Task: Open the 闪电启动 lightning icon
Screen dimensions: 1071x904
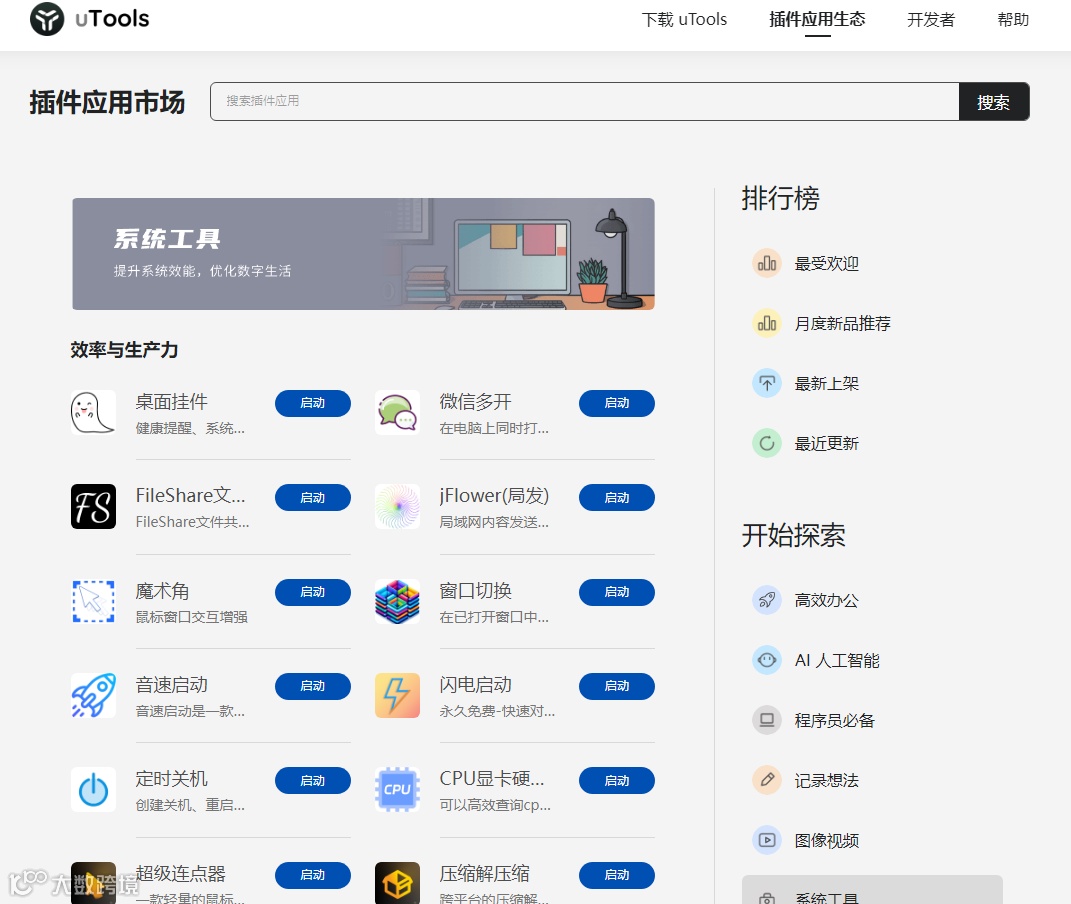Action: click(x=398, y=696)
